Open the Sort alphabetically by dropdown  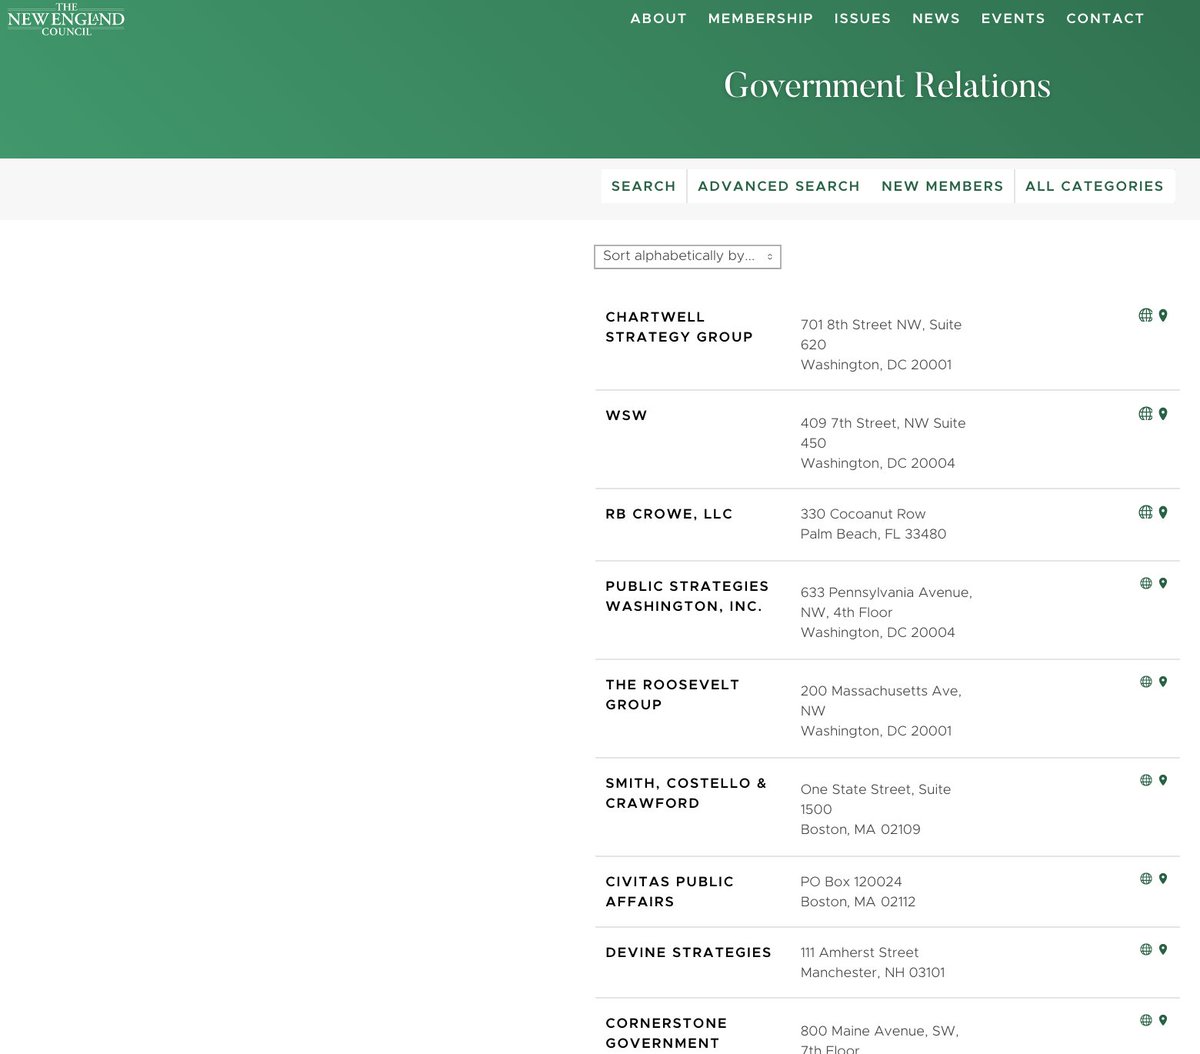(x=687, y=256)
